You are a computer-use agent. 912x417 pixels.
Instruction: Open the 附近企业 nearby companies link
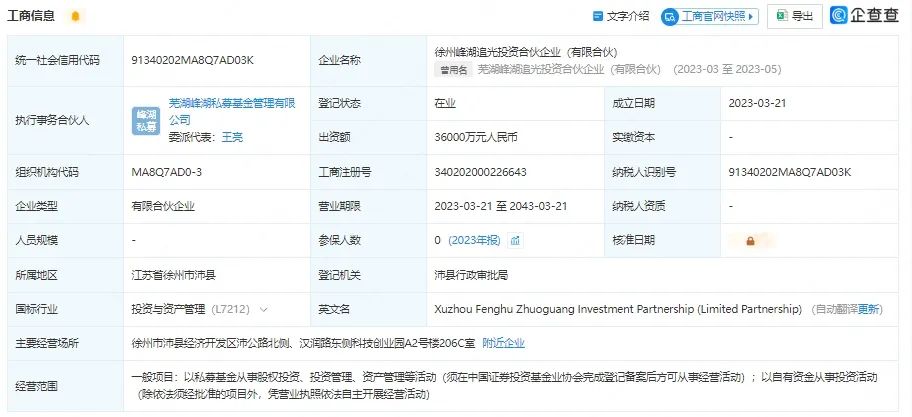[504, 343]
